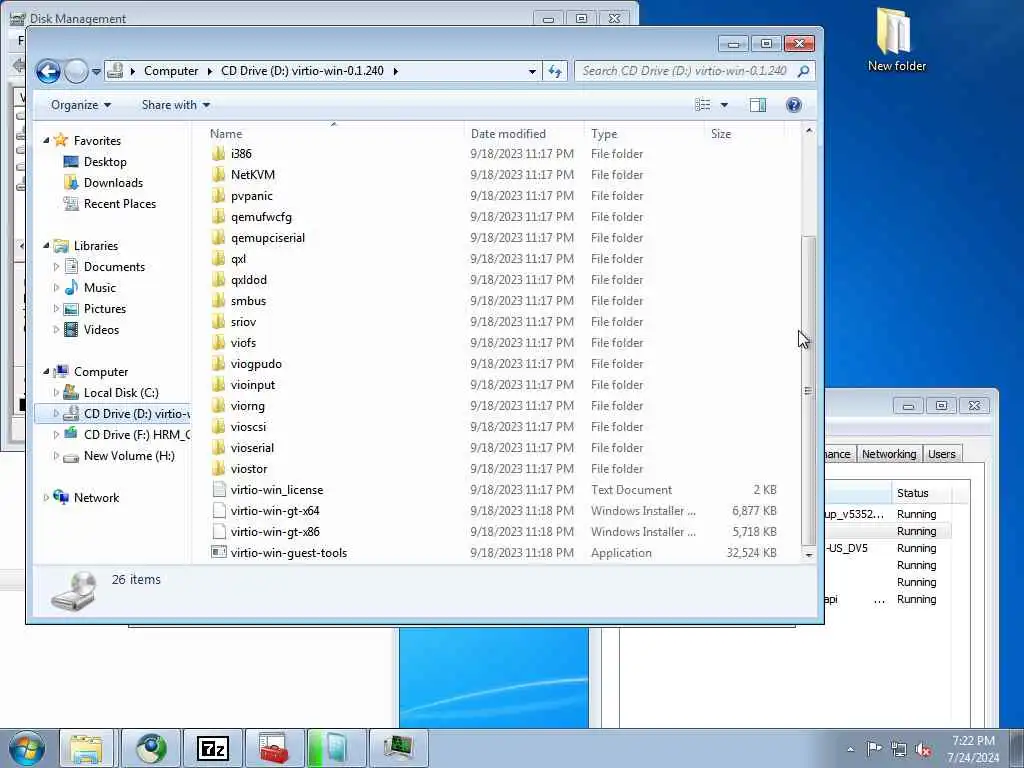Select Desktop in Favorites
This screenshot has height=768, width=1024.
click(104, 162)
